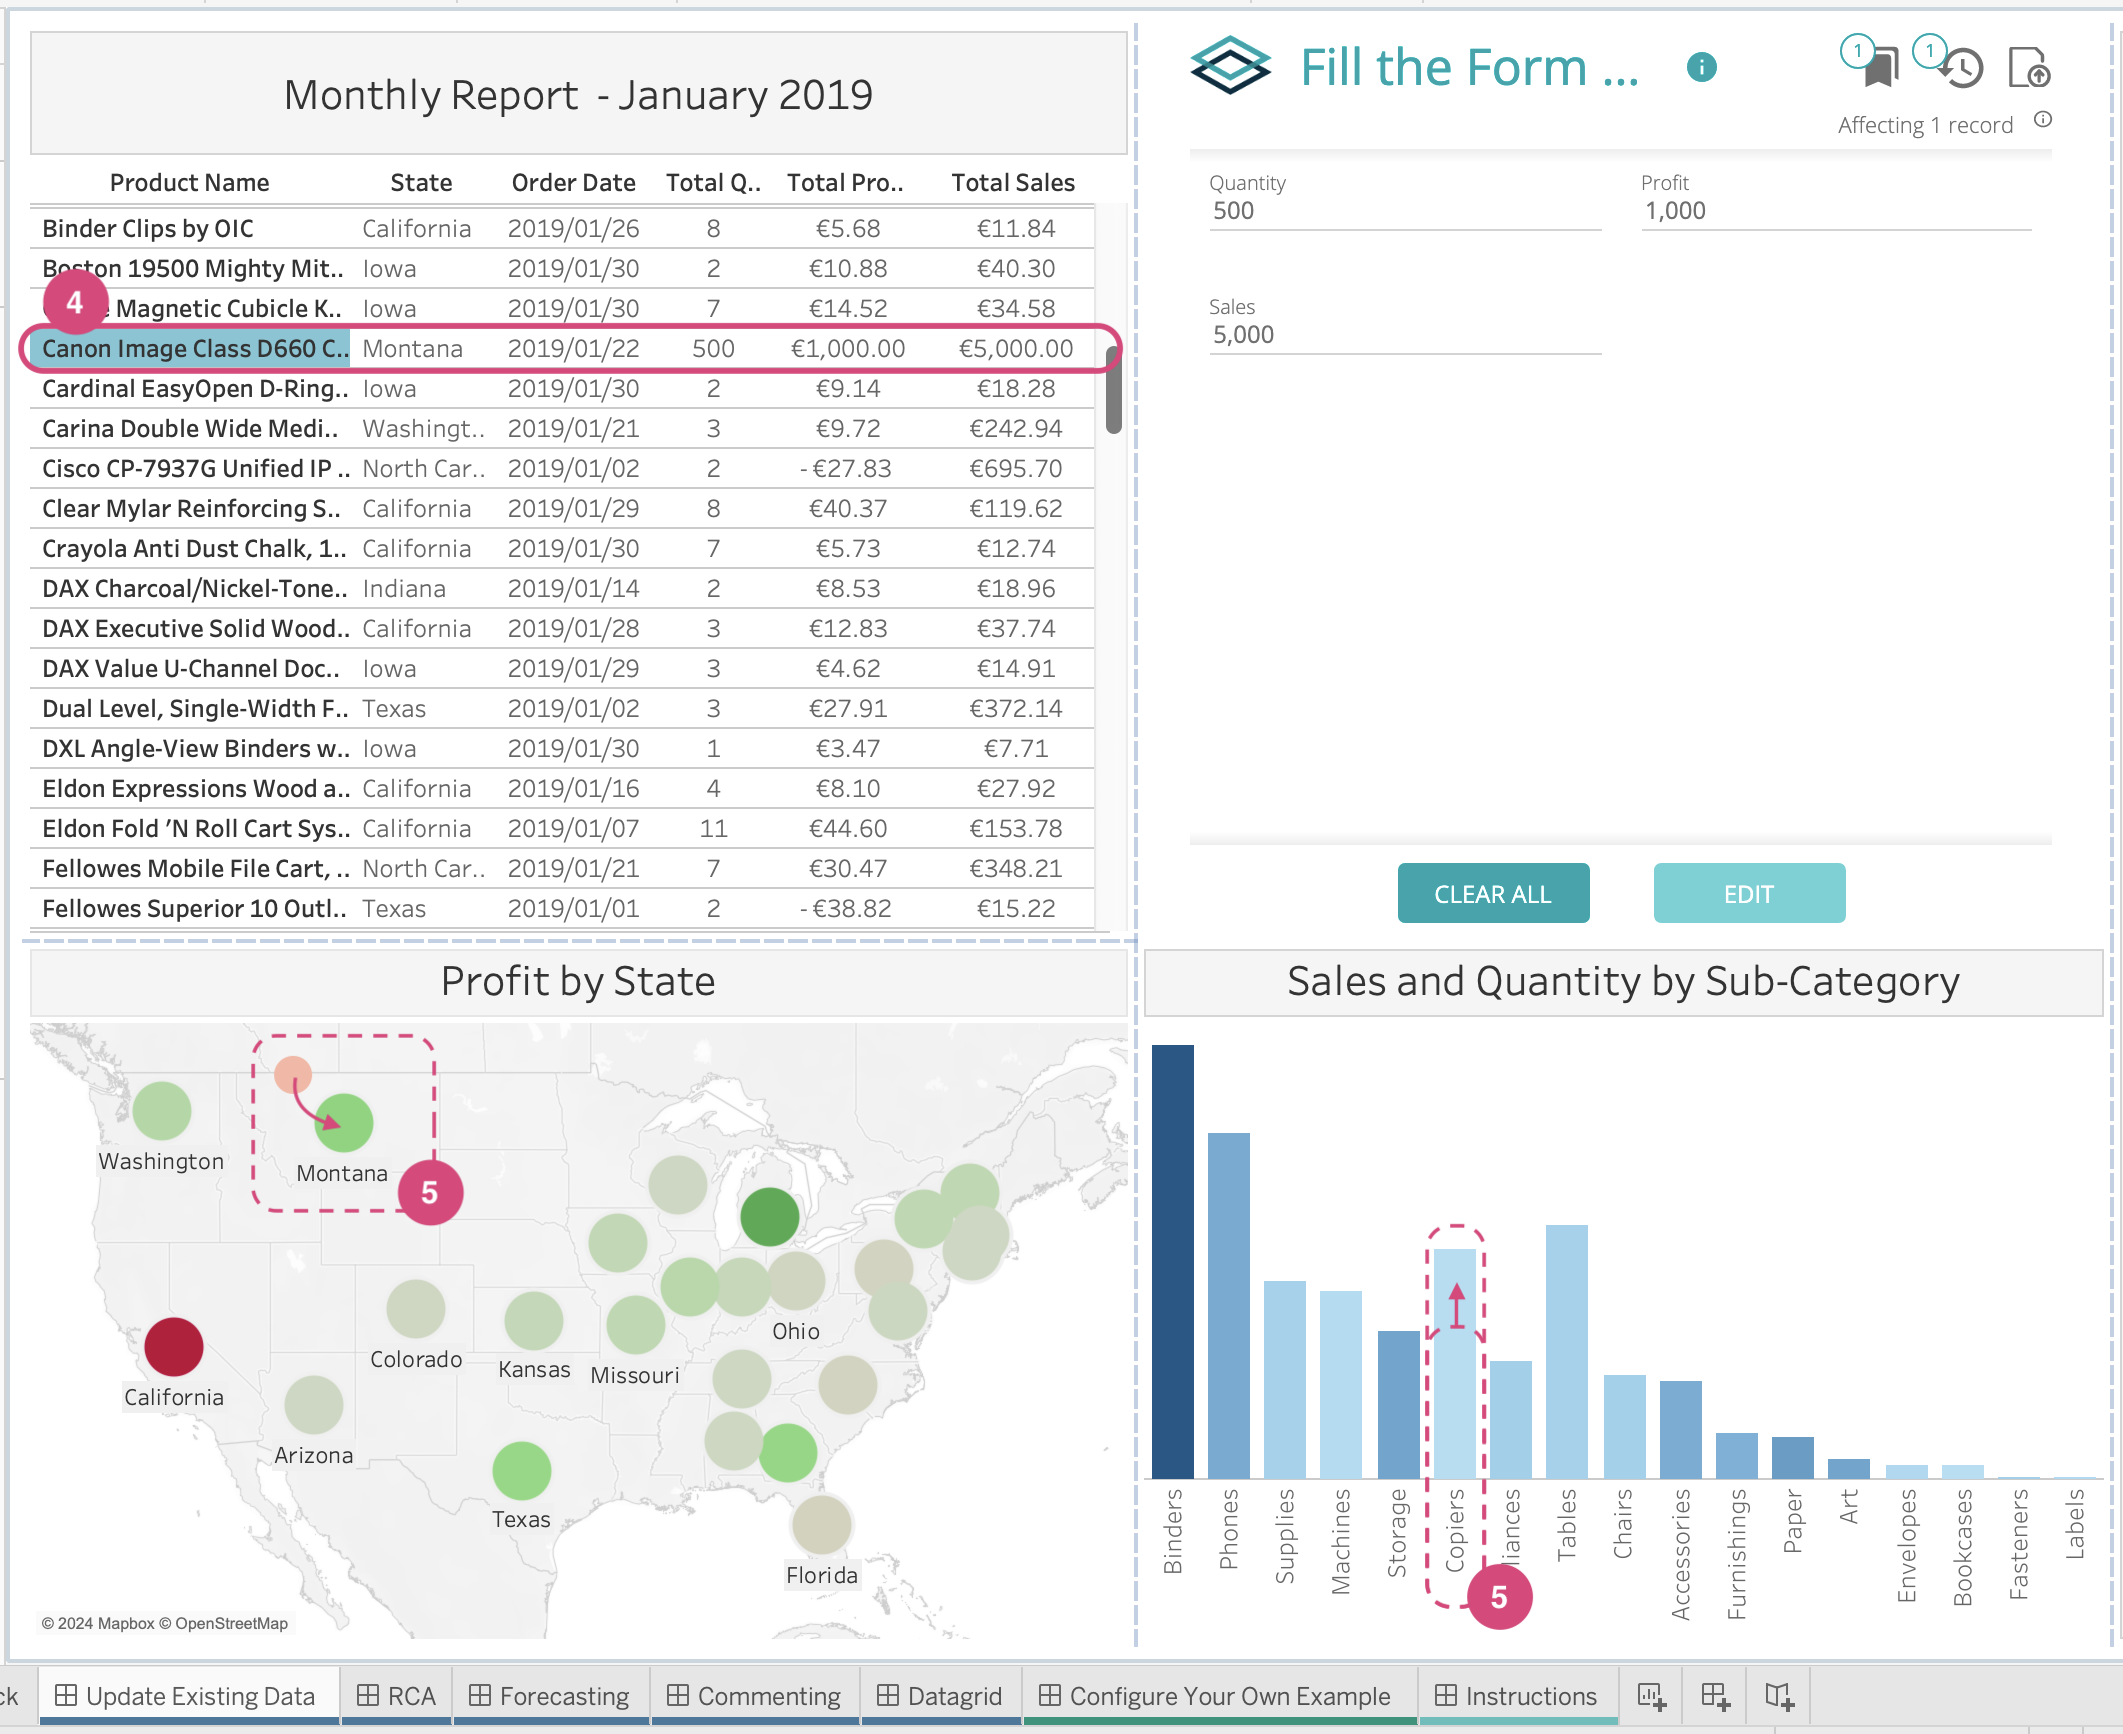This screenshot has height=1734, width=2123.
Task: Click the Binders bar in the chart
Action: [x=1173, y=1261]
